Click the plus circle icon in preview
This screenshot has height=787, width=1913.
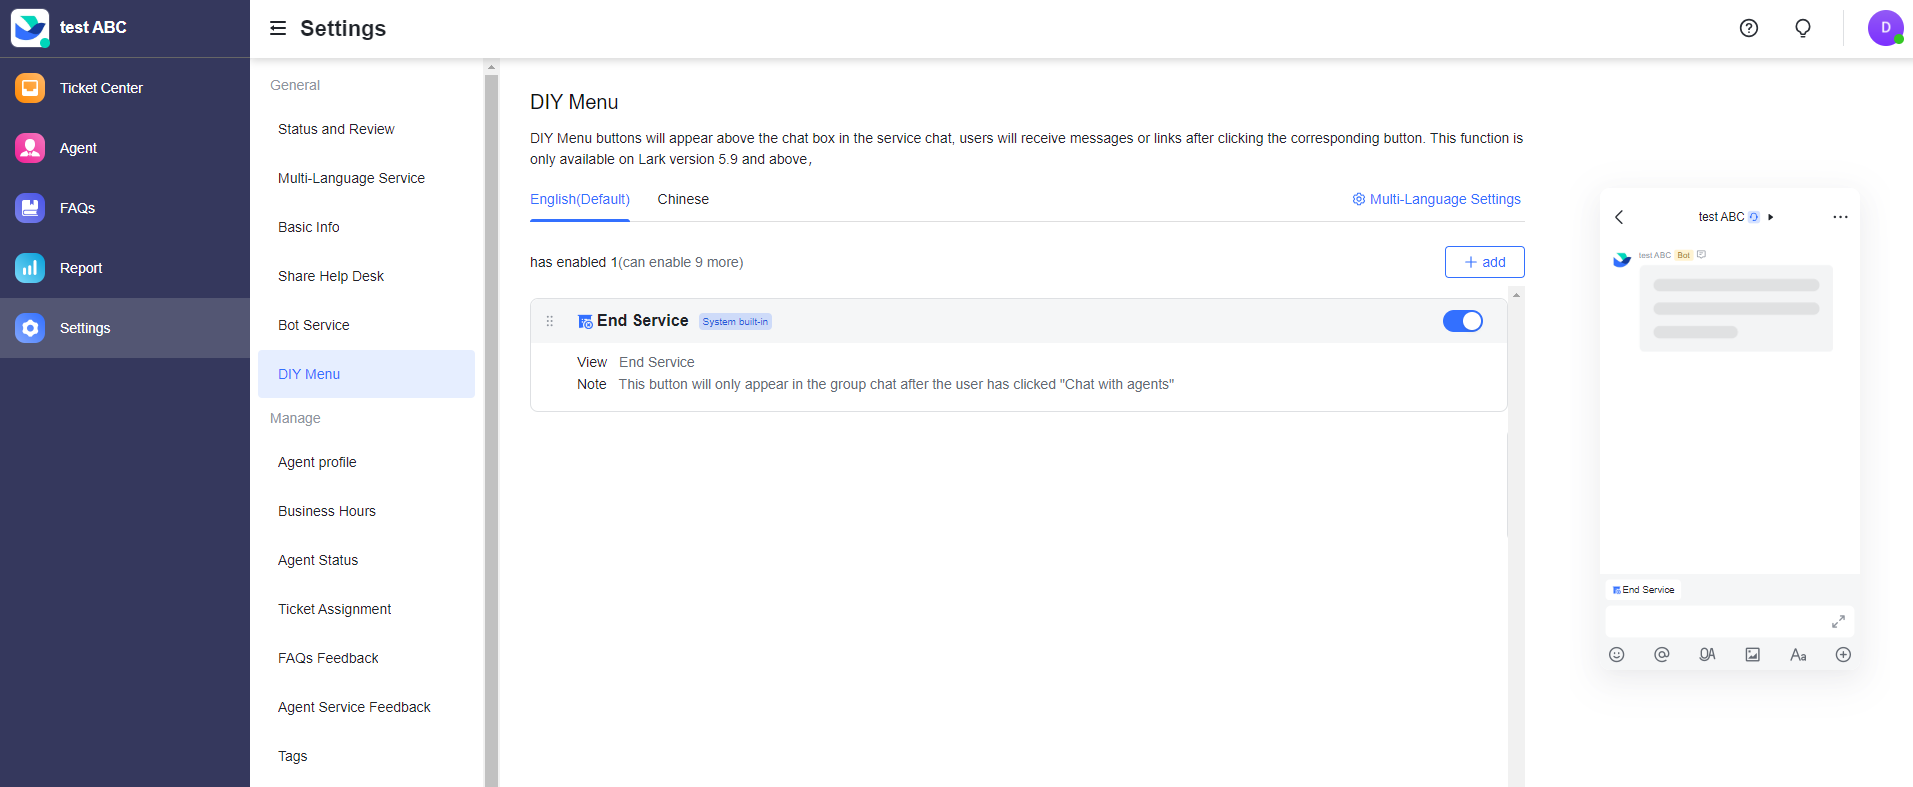coord(1844,655)
